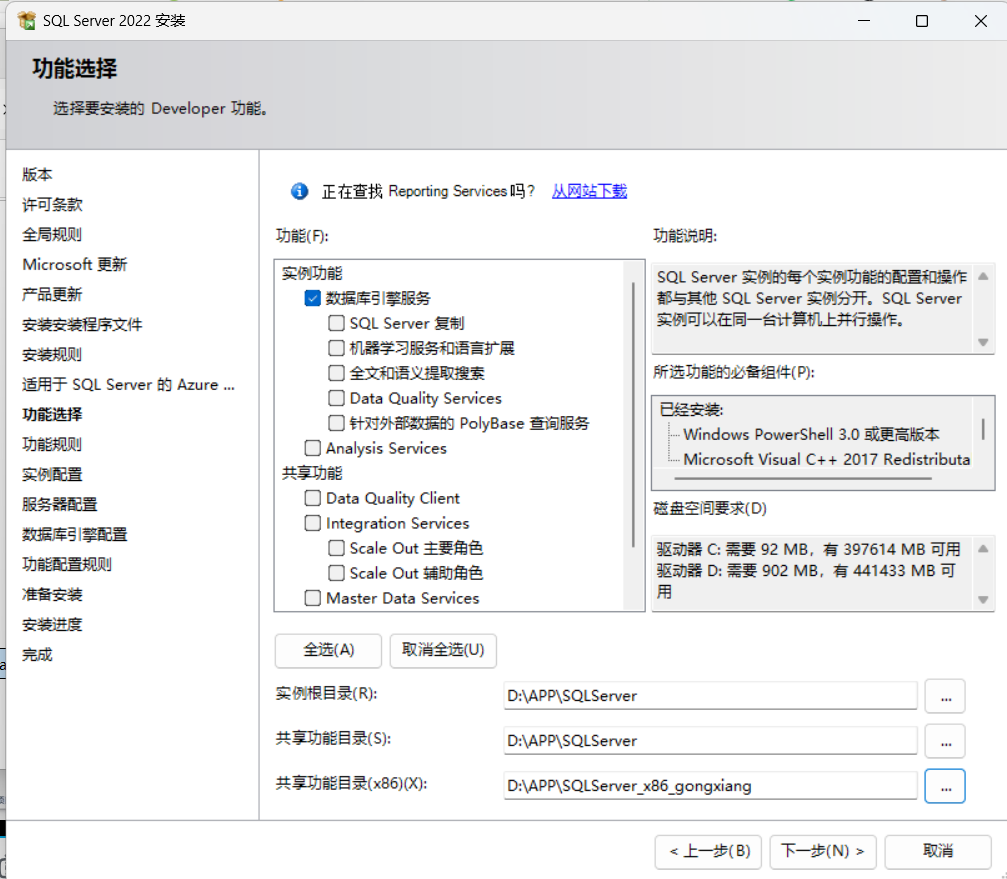Focus the 共享功能目录(S) path field

(710, 741)
